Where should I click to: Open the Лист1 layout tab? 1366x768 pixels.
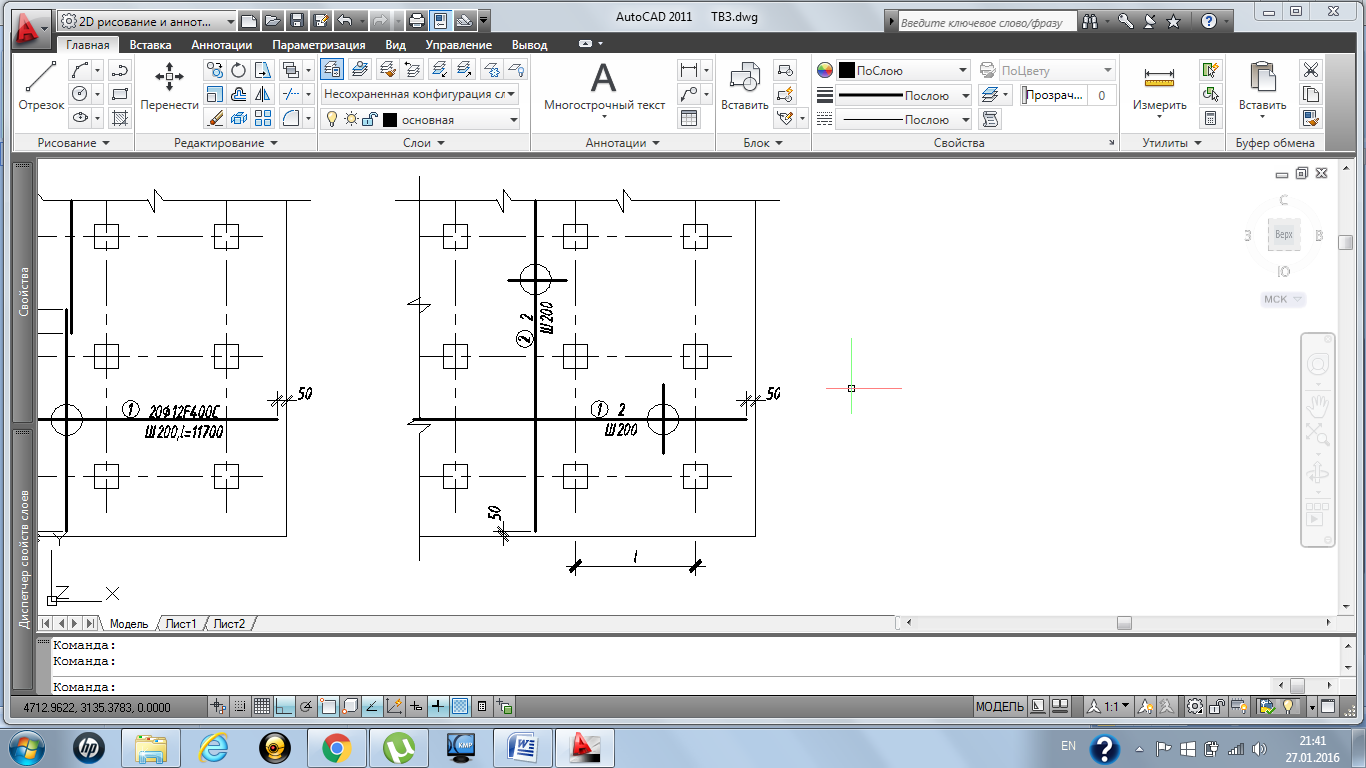click(181, 624)
